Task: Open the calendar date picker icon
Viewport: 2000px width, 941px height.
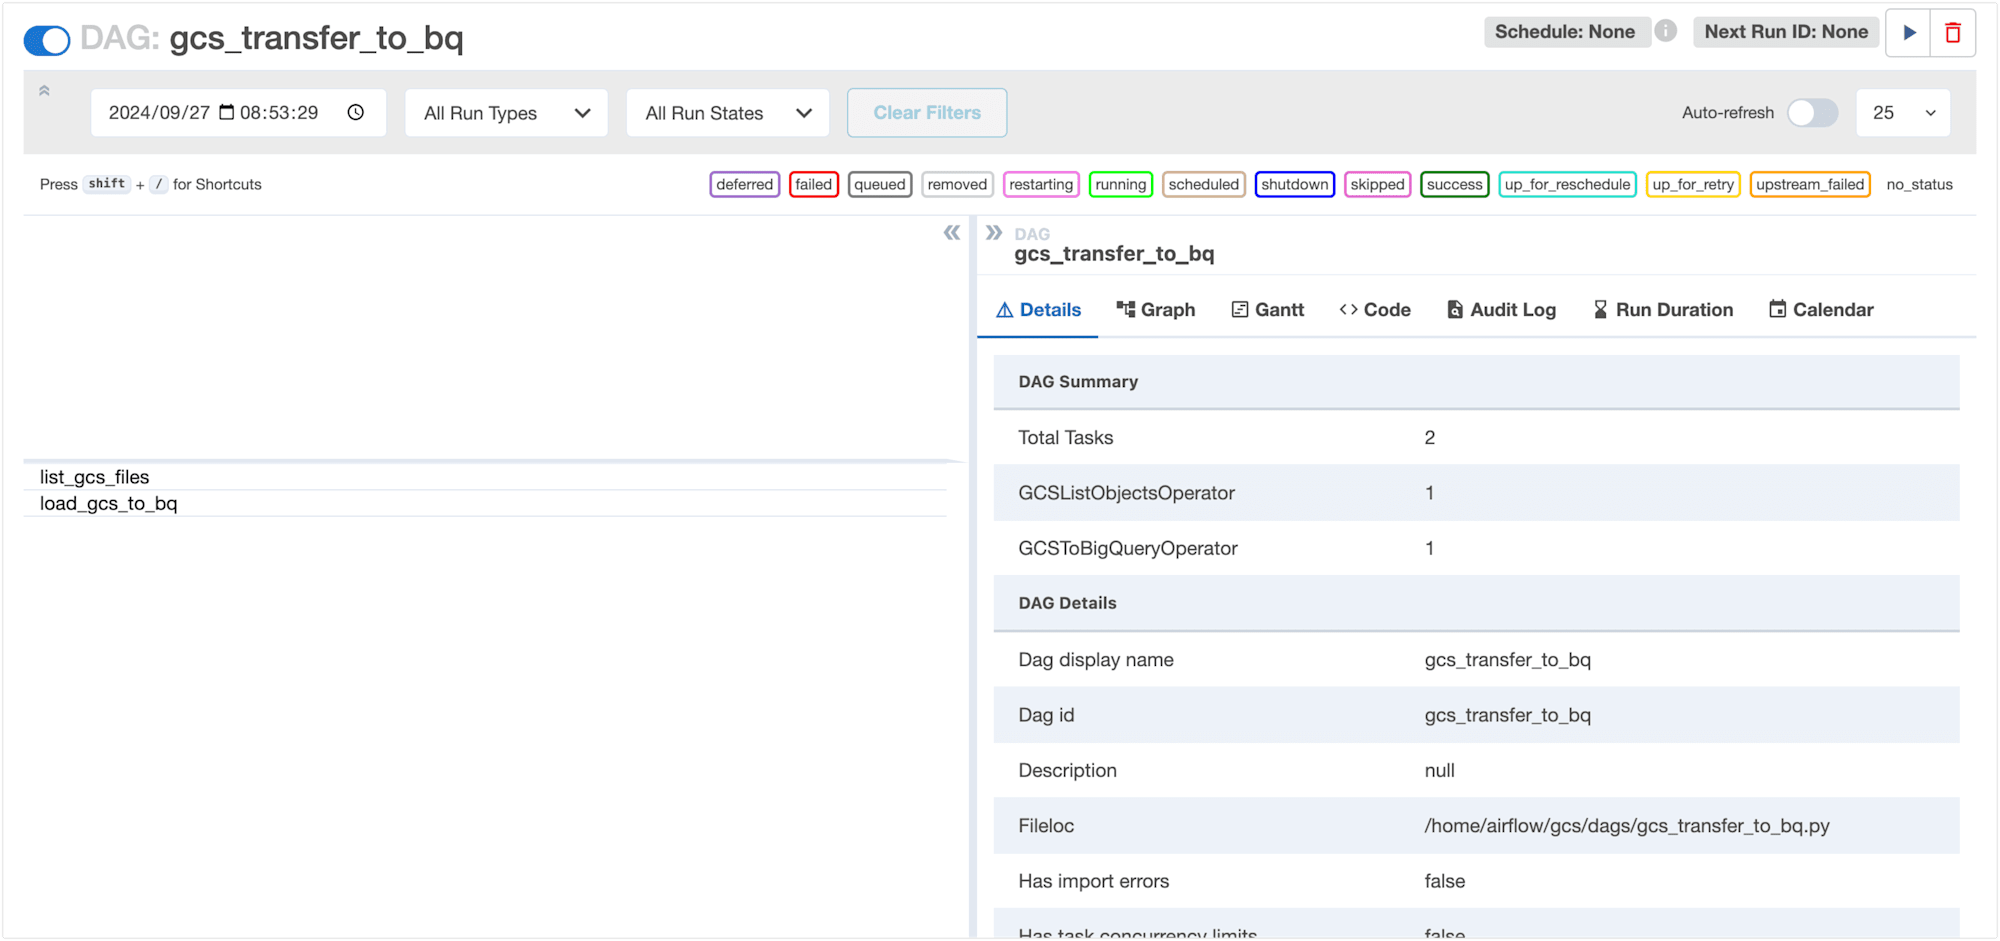Action: tap(227, 112)
